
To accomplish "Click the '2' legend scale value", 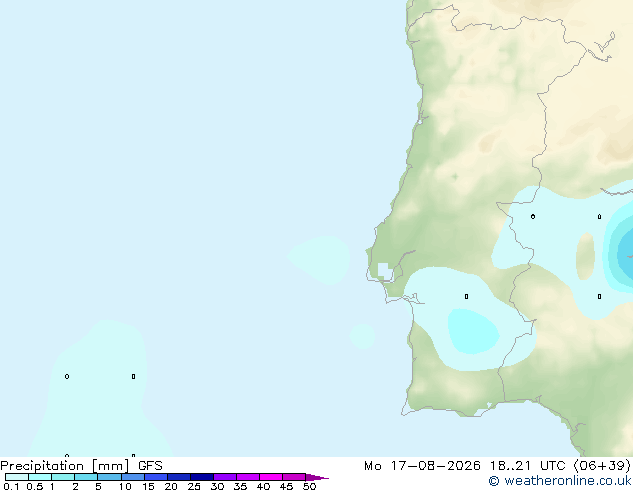I will tap(75, 486).
